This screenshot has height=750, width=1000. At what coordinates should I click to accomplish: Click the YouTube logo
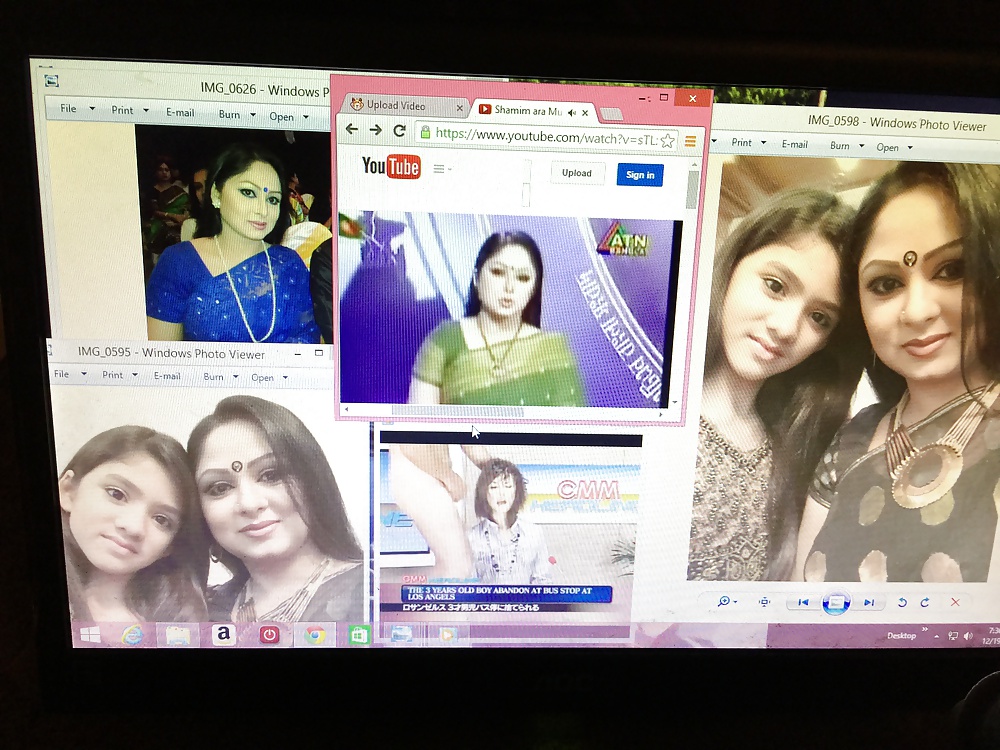click(391, 166)
